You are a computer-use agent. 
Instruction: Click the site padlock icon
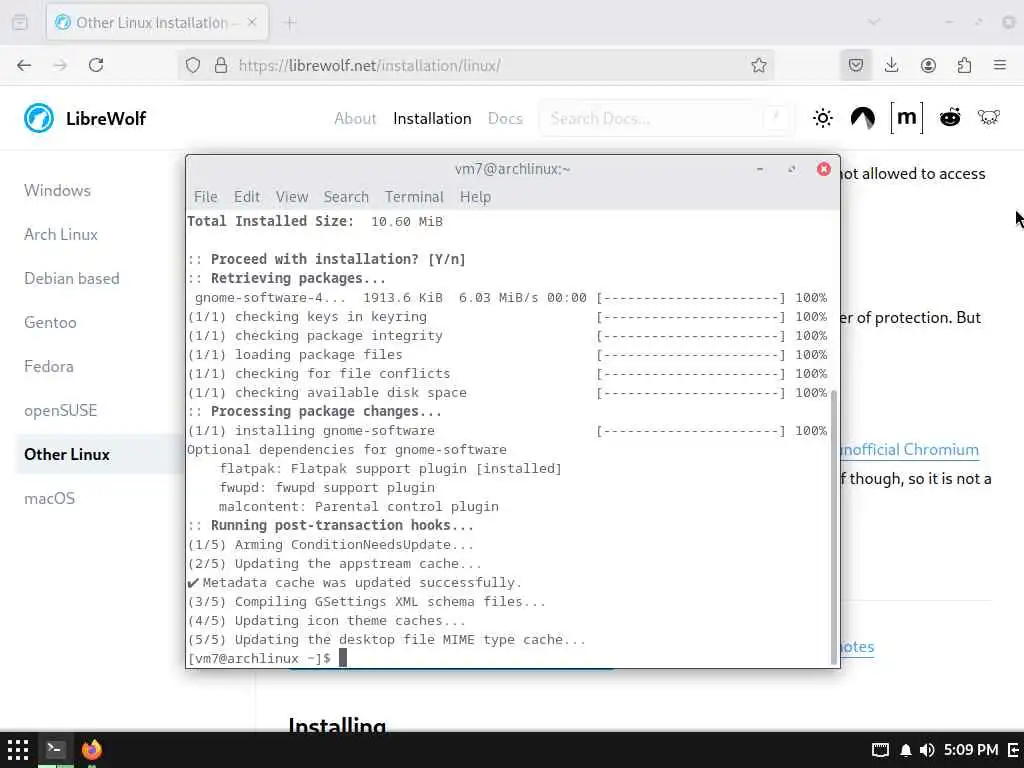coord(221,65)
